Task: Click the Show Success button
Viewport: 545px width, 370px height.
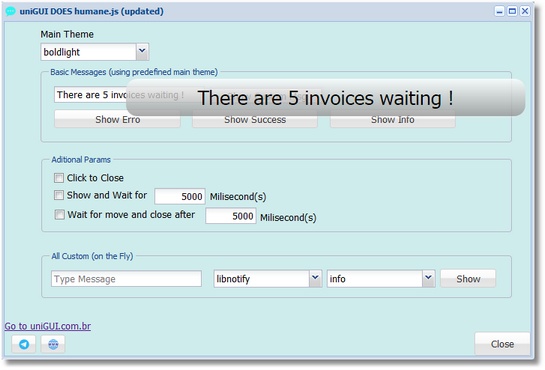Action: (x=255, y=119)
